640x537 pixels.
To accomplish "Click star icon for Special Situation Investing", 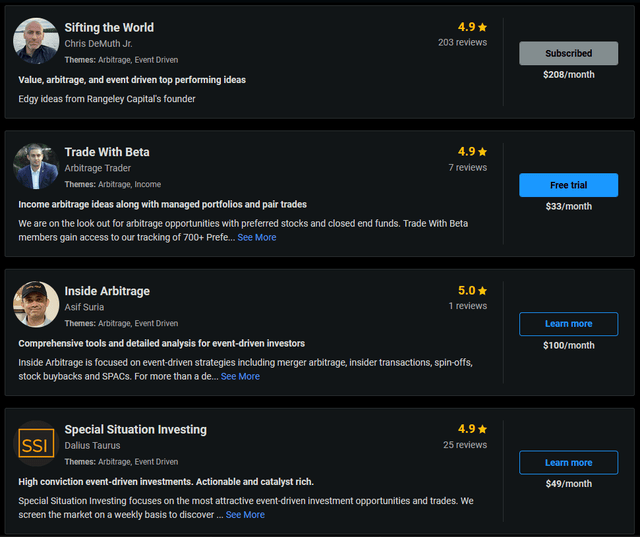I will point(483,429).
